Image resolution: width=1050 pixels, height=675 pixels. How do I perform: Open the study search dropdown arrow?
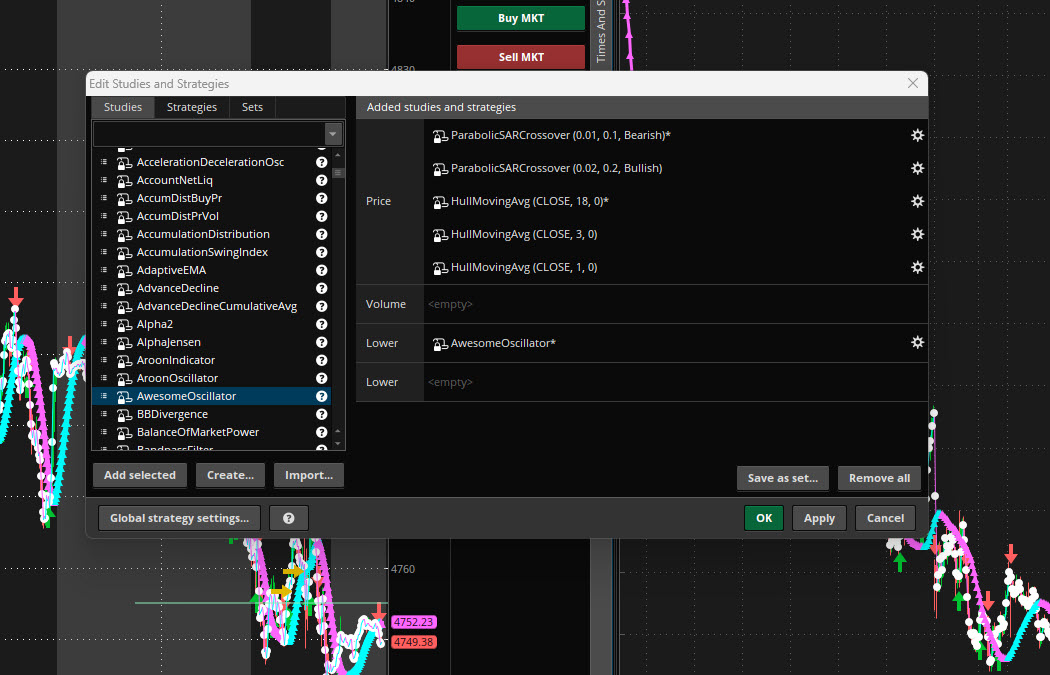(332, 133)
